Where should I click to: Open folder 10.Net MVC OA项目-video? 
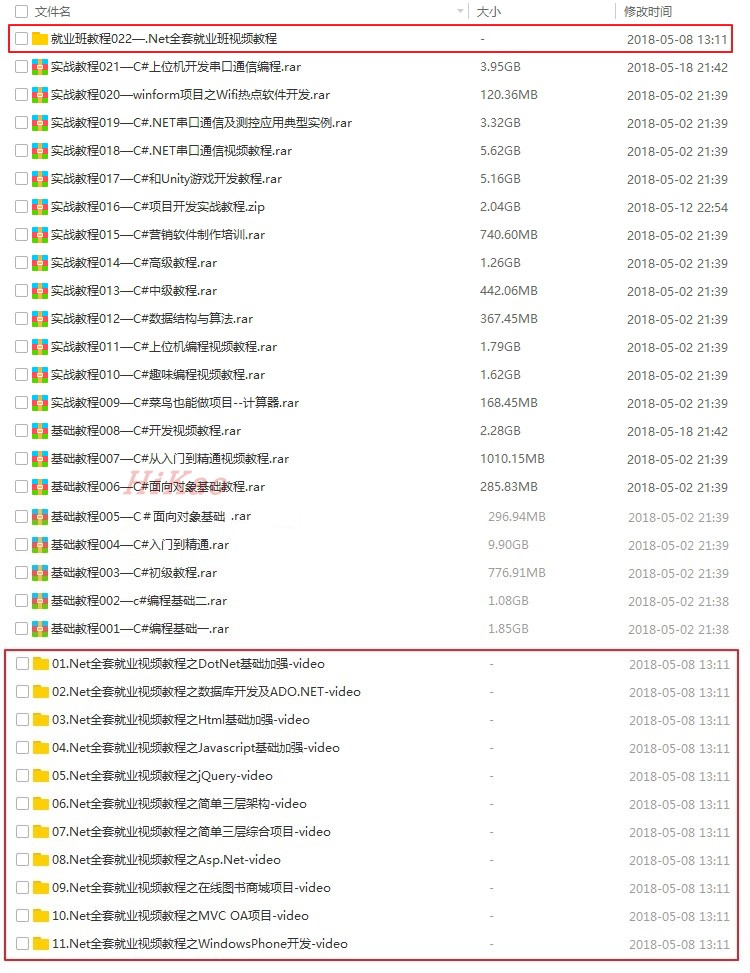(181, 915)
